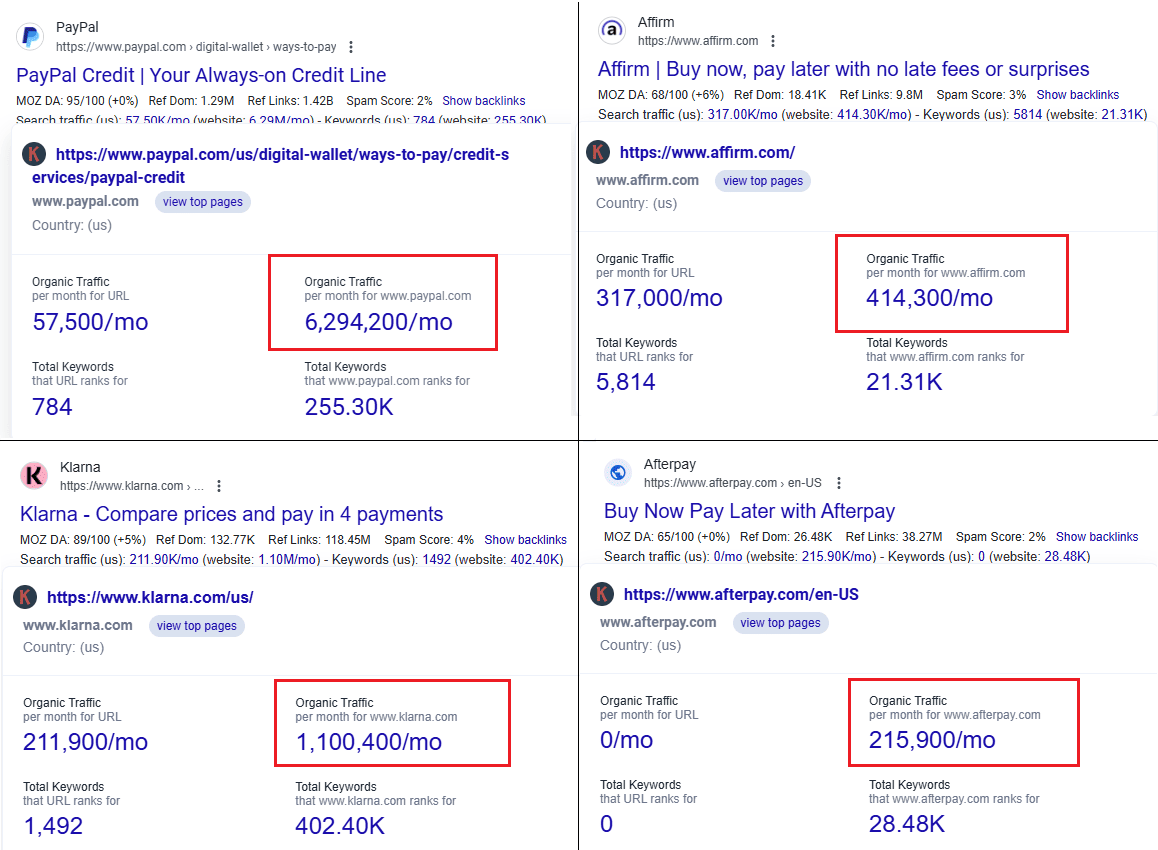Show backlinks for Klarna result

coord(525,540)
